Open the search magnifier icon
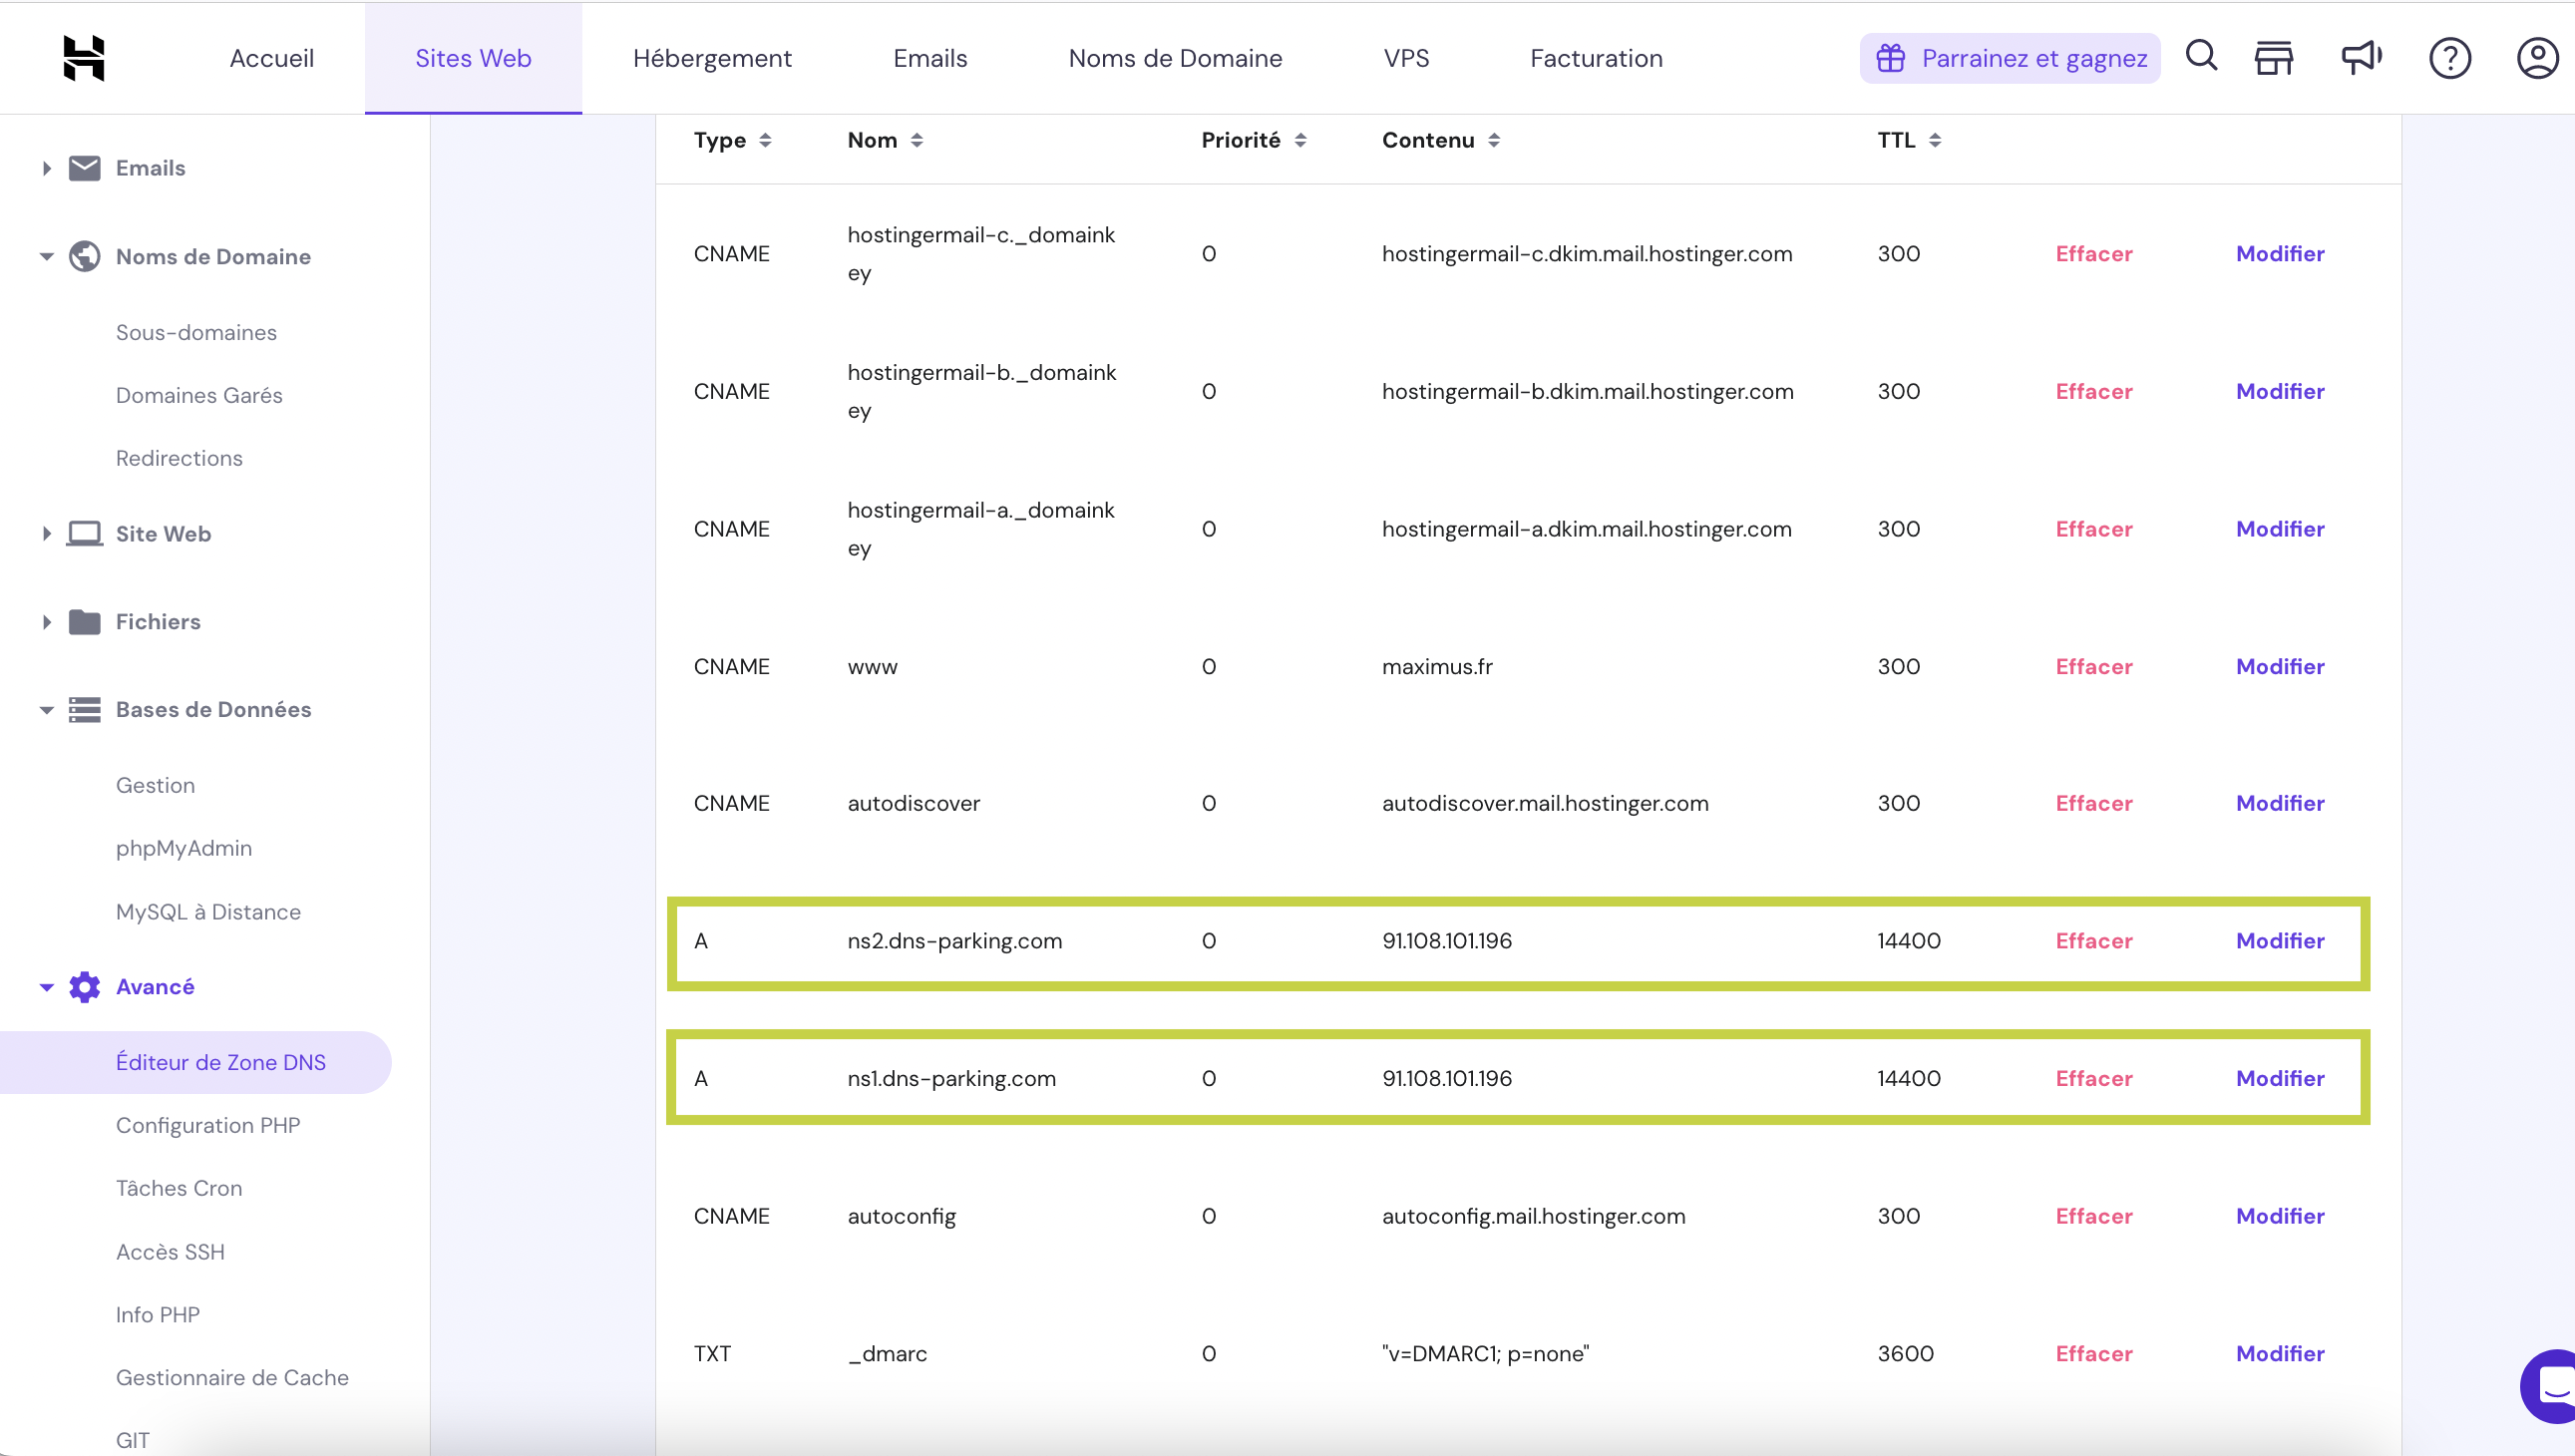 tap(2201, 57)
